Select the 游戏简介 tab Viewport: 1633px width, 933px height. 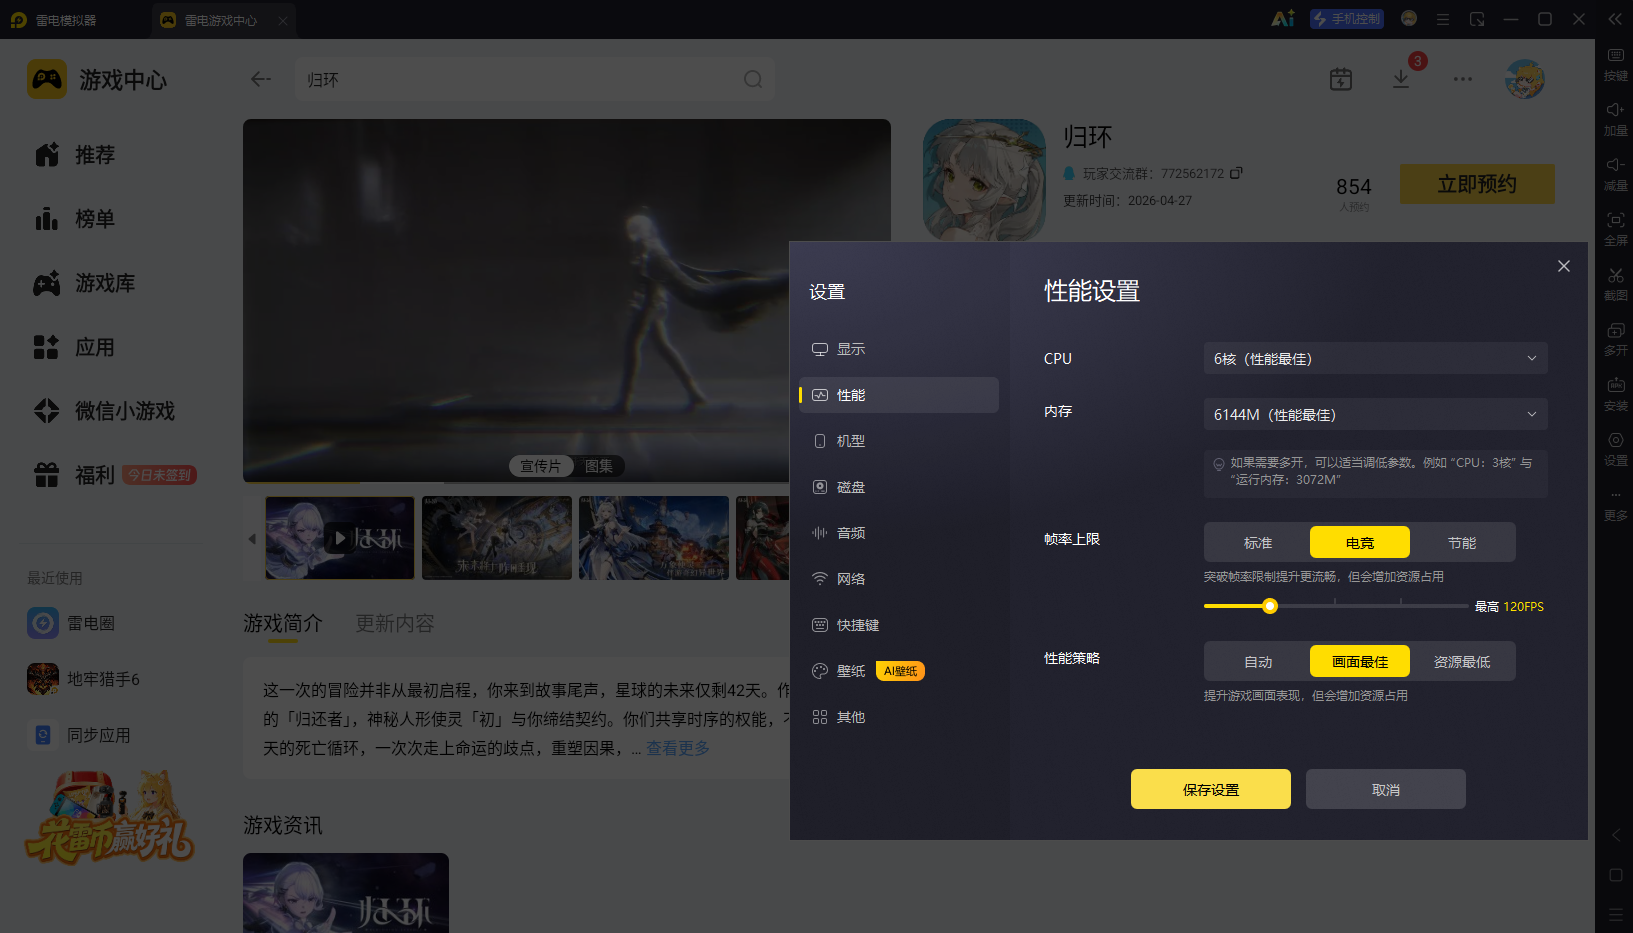283,623
